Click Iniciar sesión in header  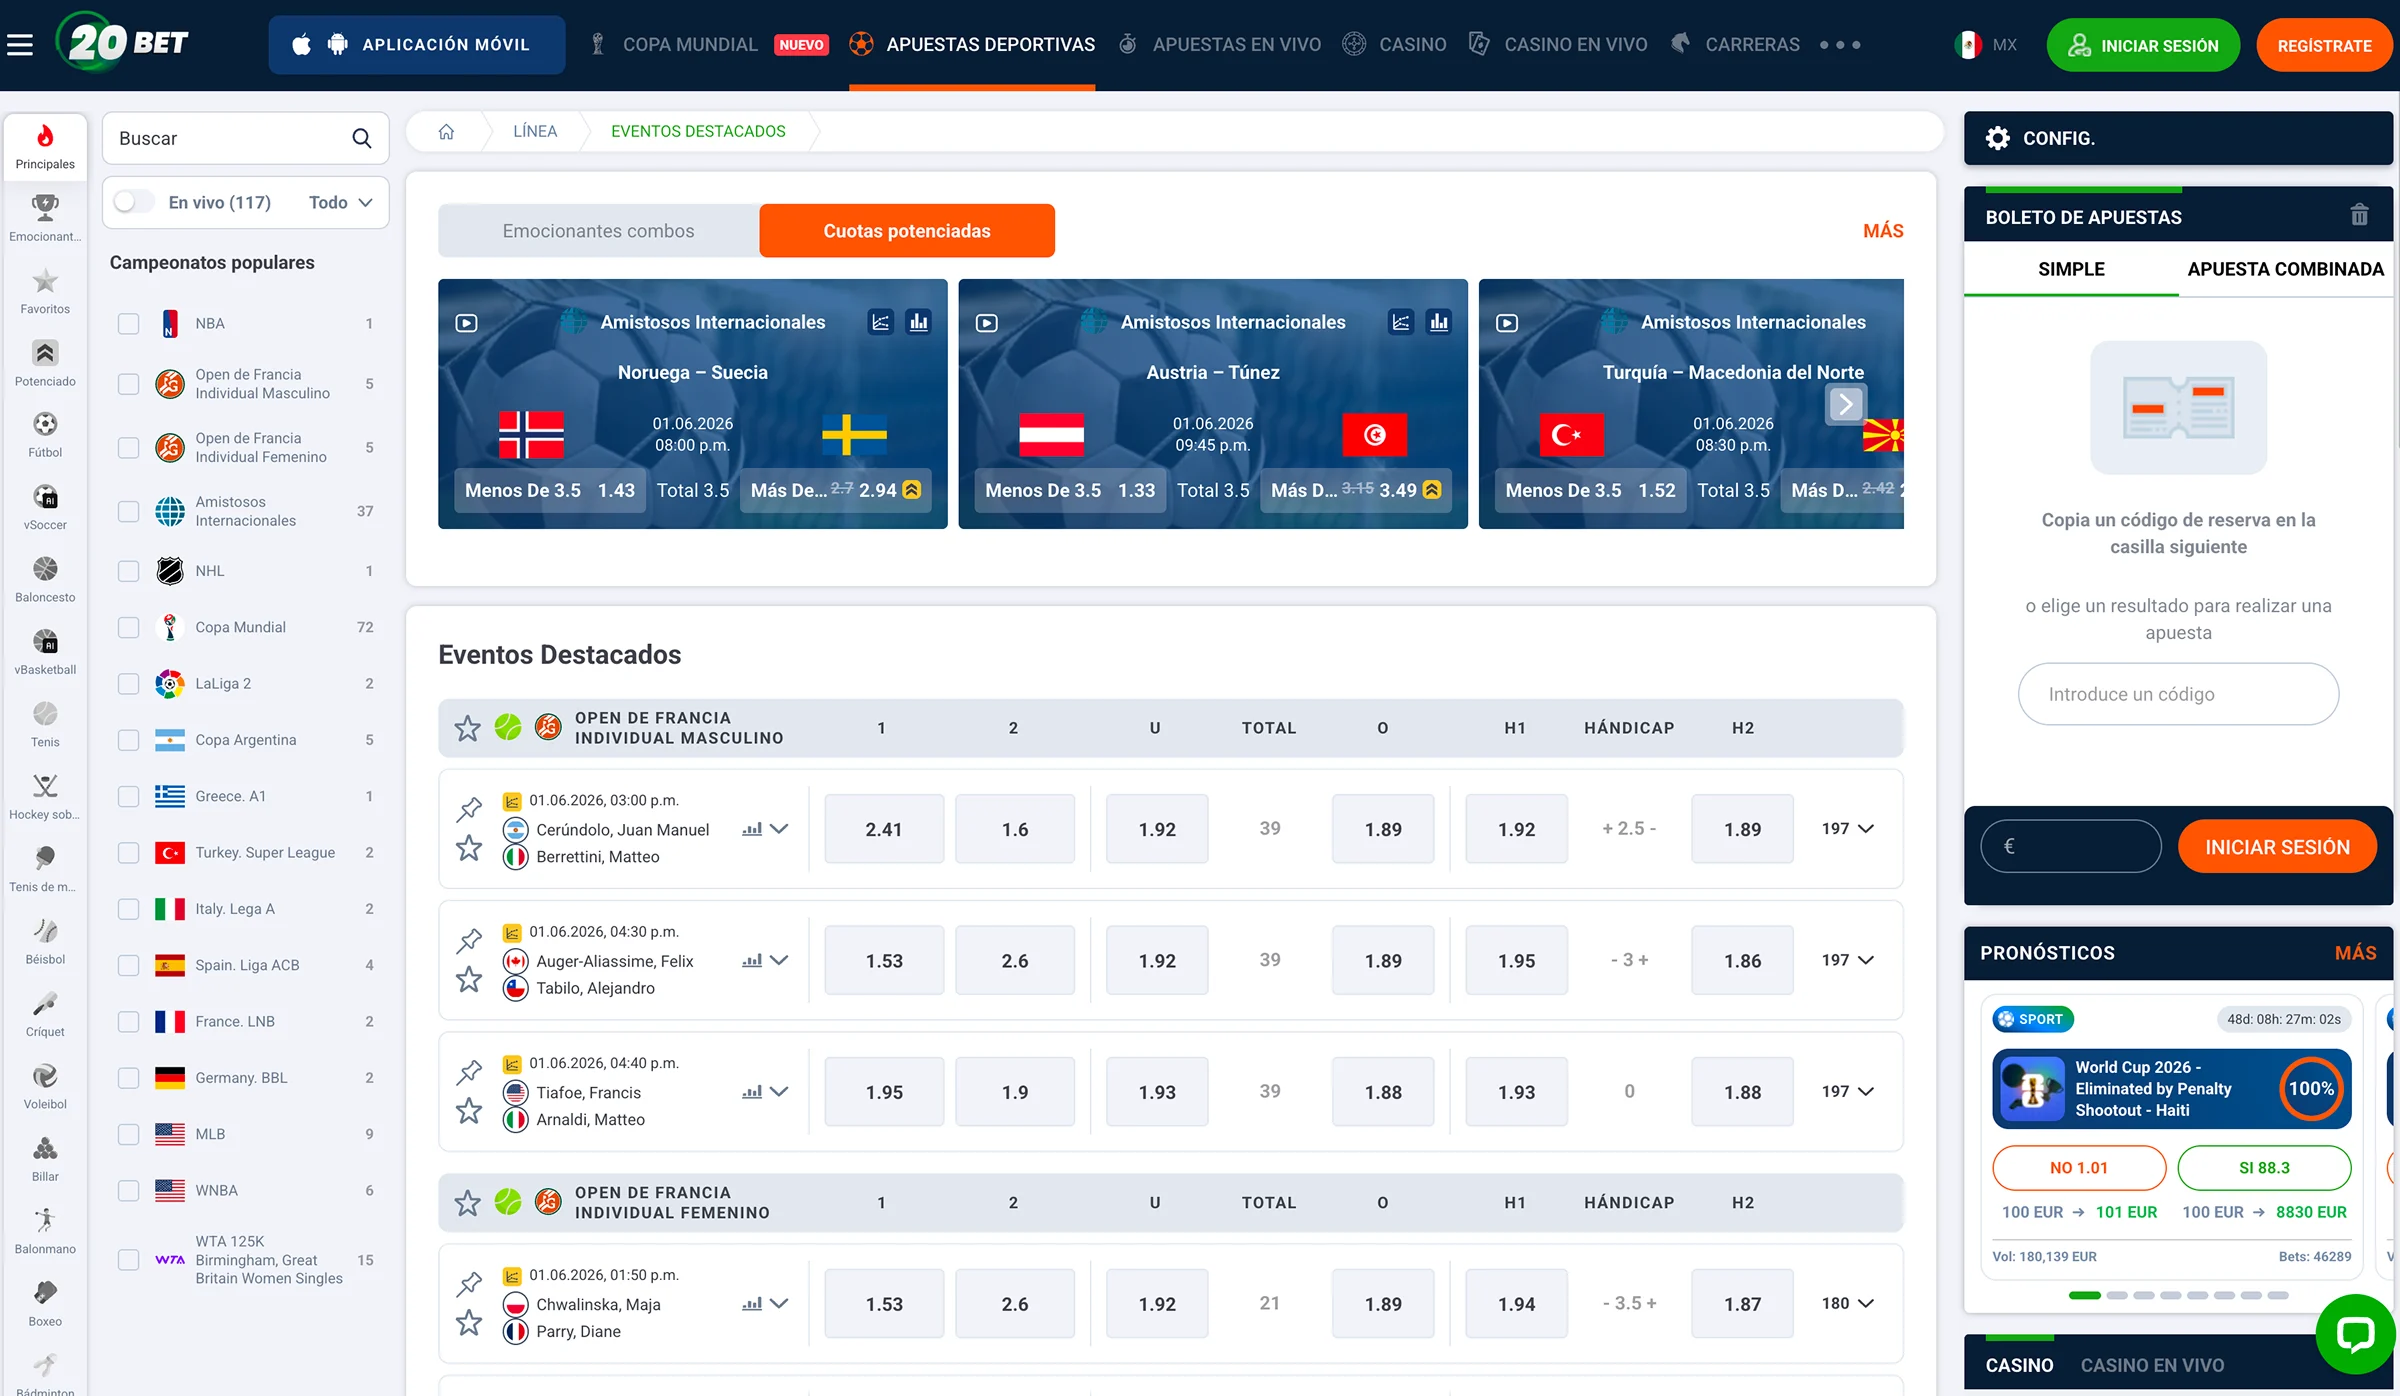coord(2143,45)
